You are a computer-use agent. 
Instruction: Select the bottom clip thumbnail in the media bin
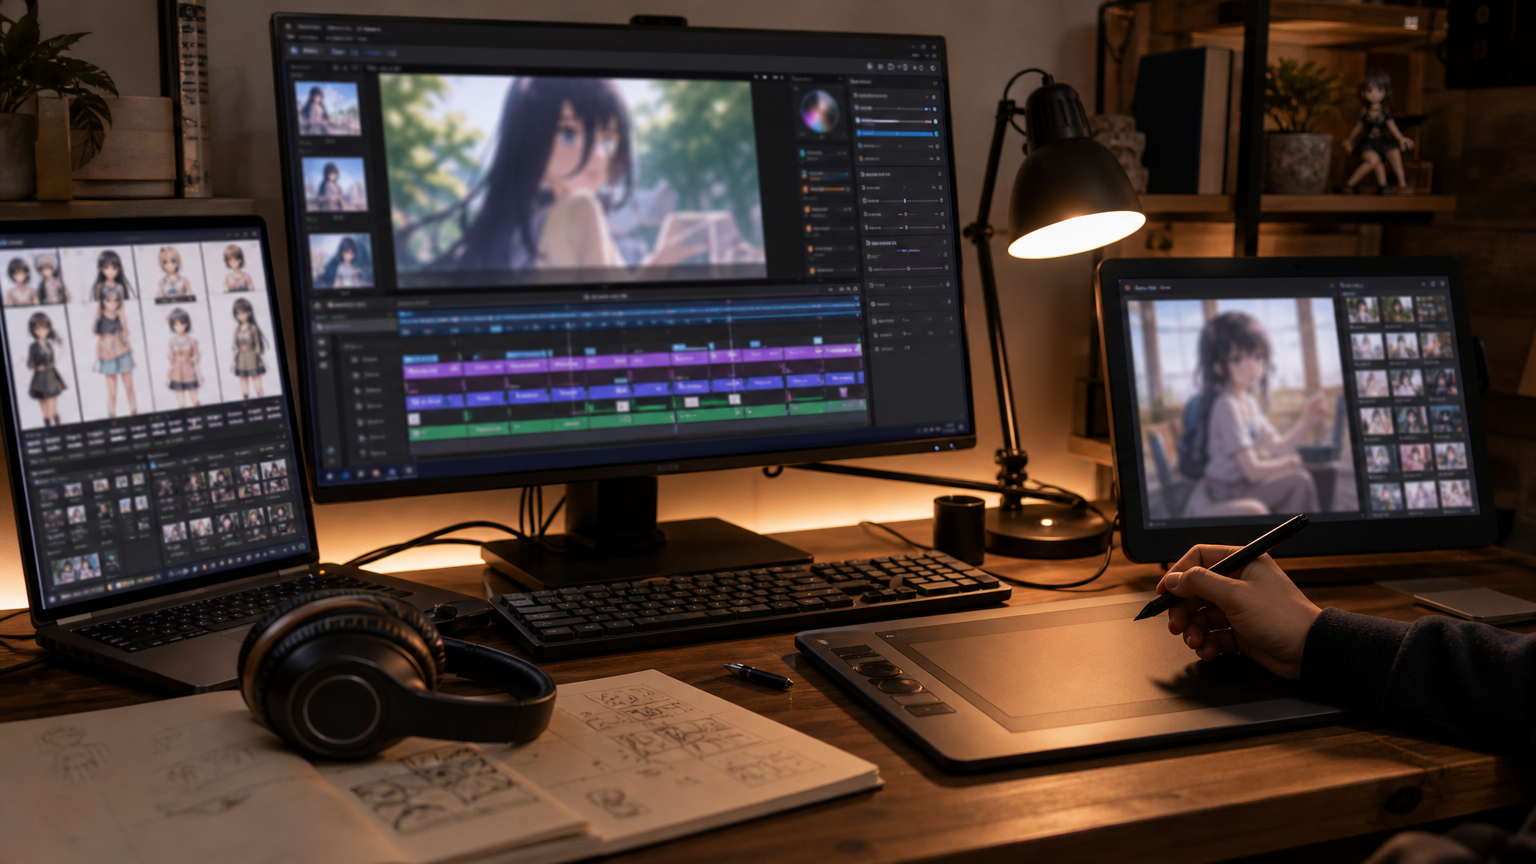[341, 260]
